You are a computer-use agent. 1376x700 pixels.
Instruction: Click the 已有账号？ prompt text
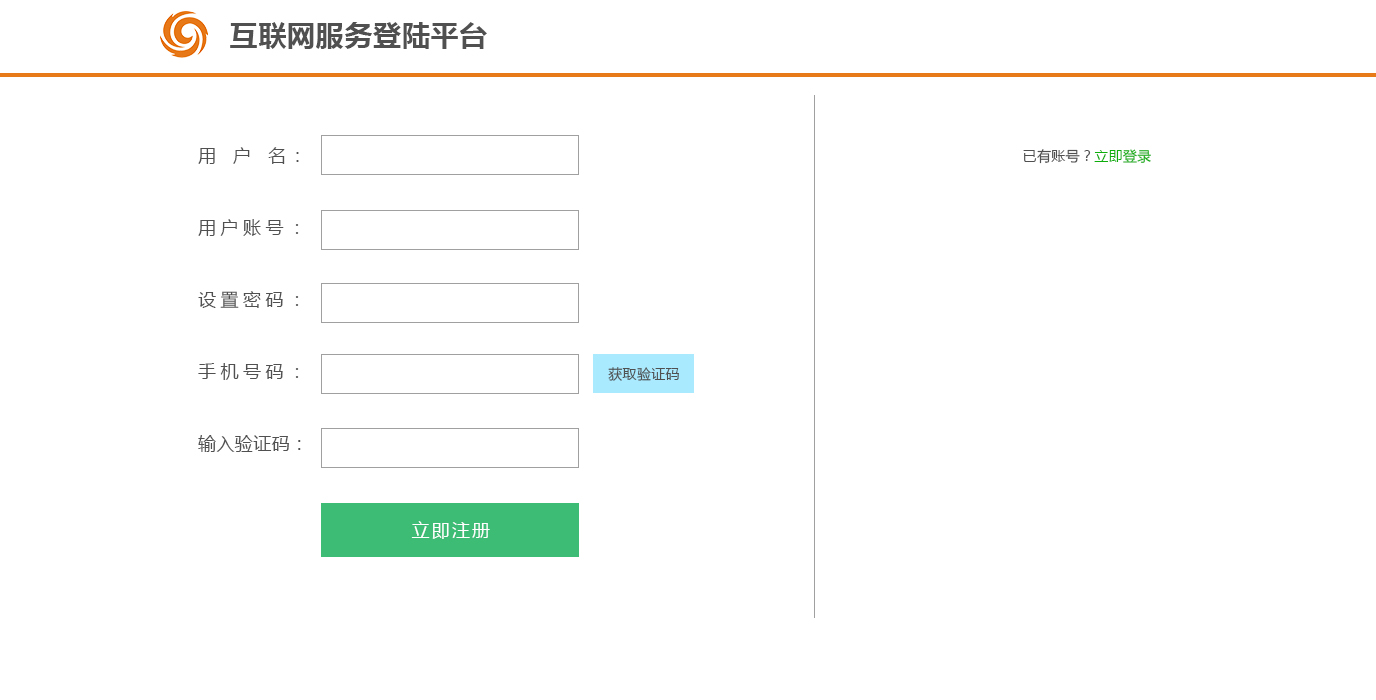pyautogui.click(x=1057, y=157)
